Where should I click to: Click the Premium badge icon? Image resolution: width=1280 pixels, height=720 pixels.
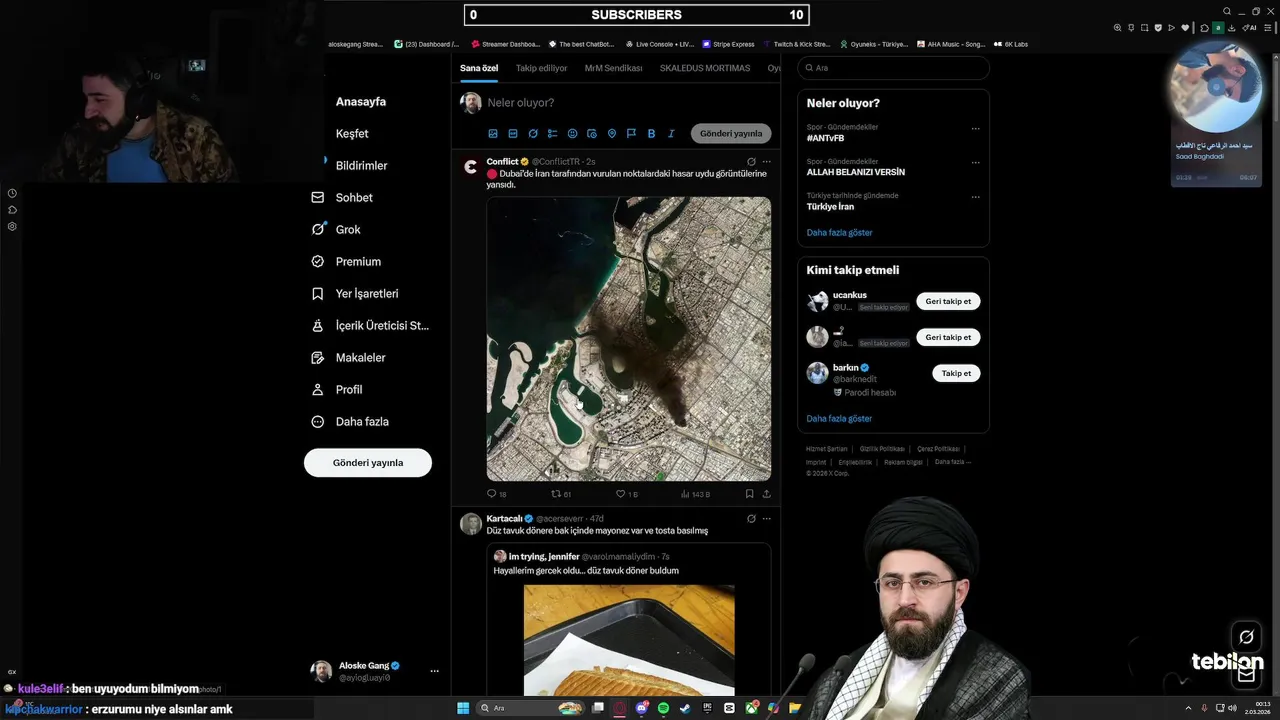[318, 262]
